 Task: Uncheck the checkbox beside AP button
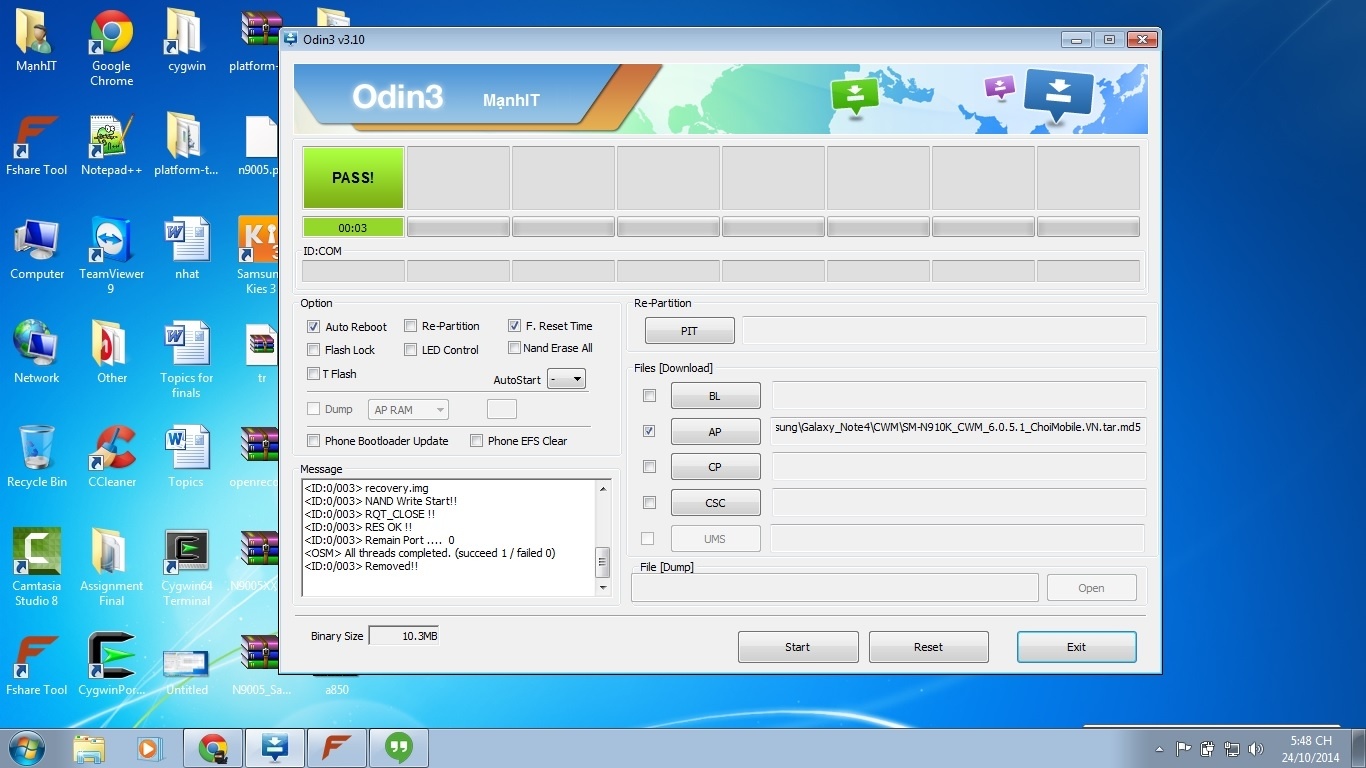pyautogui.click(x=649, y=431)
